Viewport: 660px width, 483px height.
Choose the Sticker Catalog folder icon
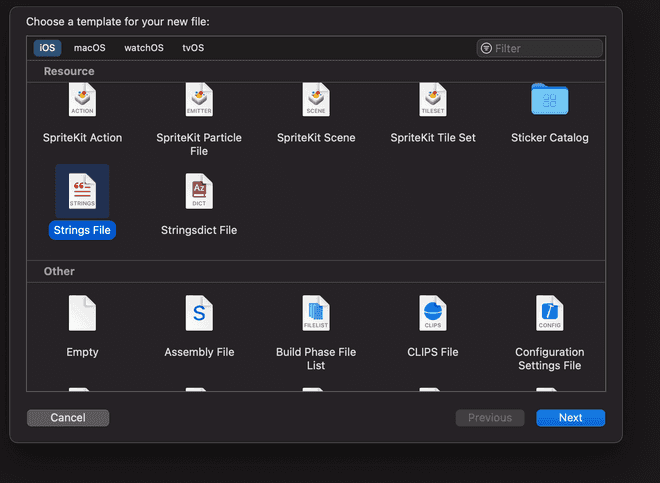[x=550, y=100]
